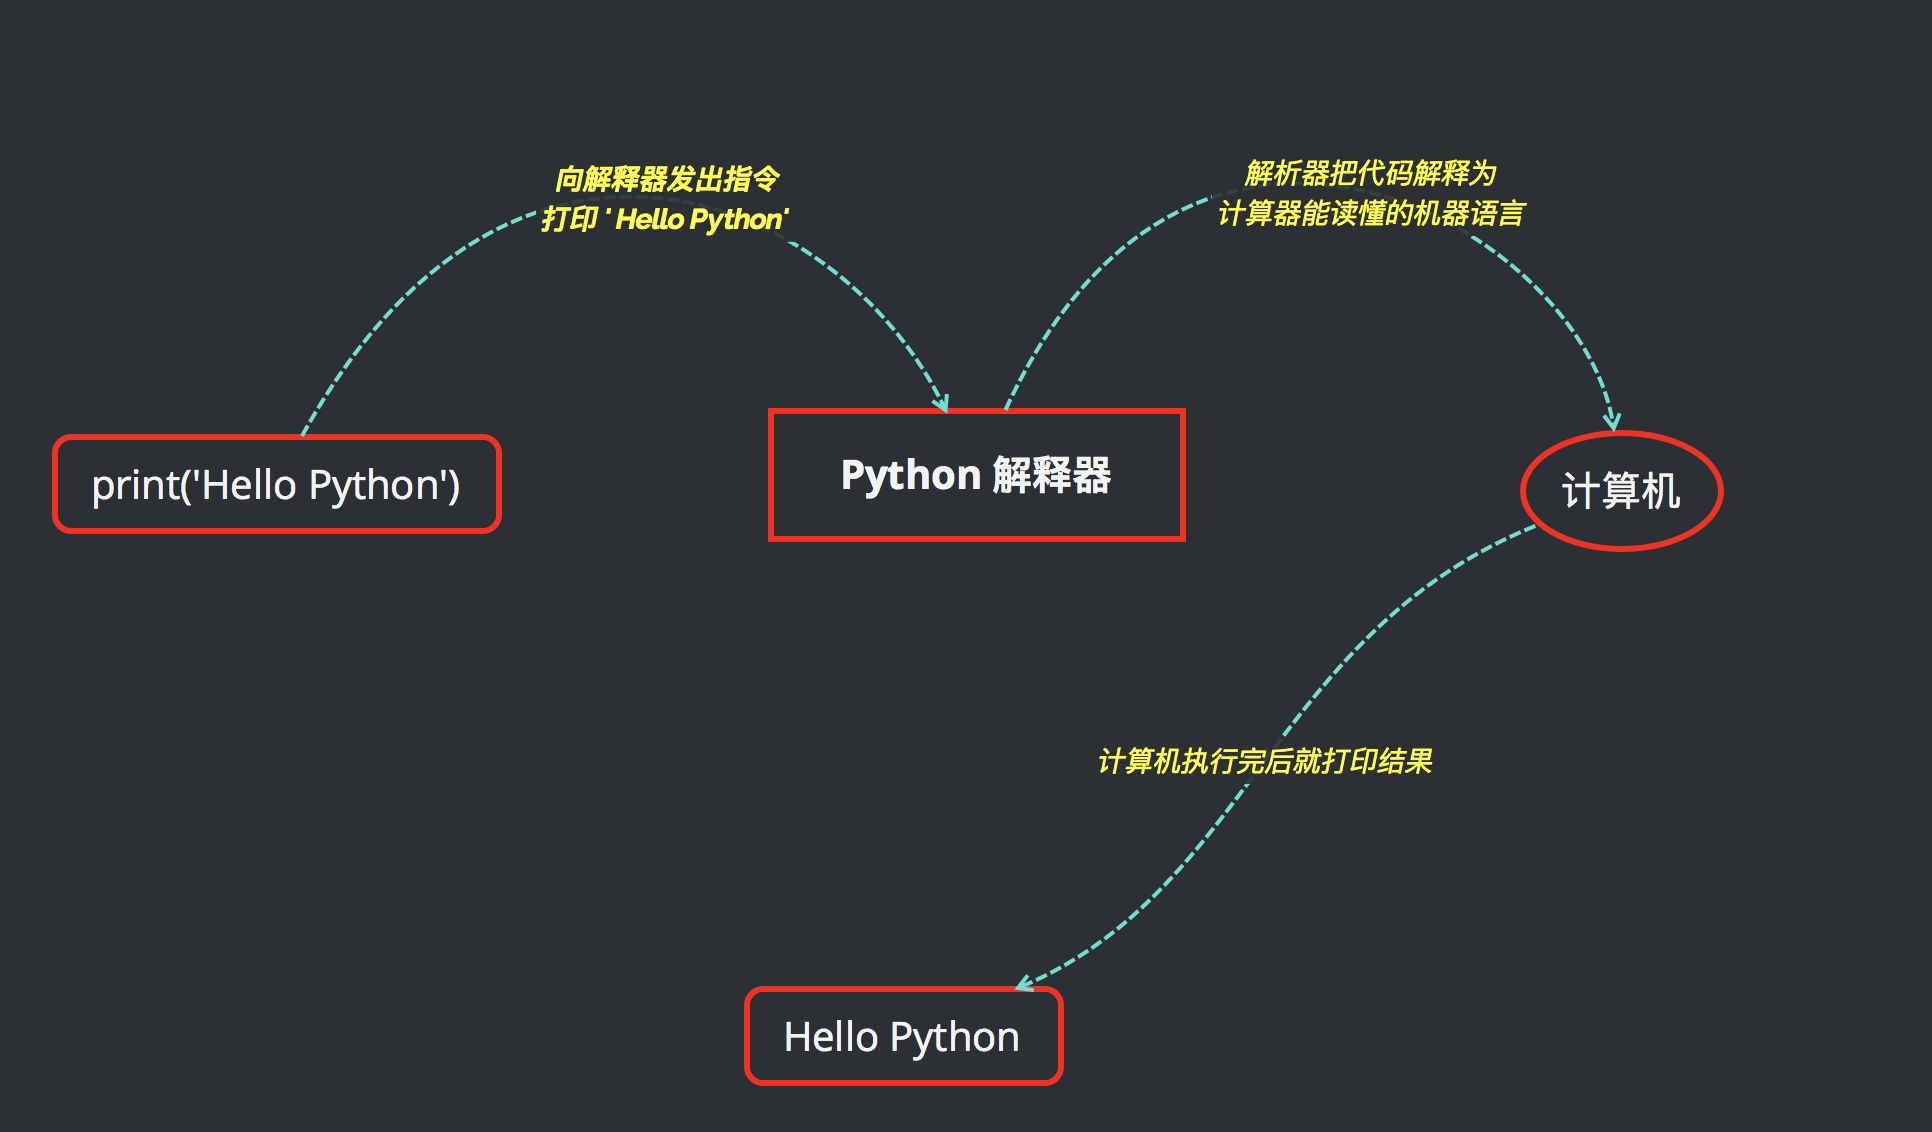Select the label 解析器把代码解释为
1932x1132 pixels.
click(1370, 173)
